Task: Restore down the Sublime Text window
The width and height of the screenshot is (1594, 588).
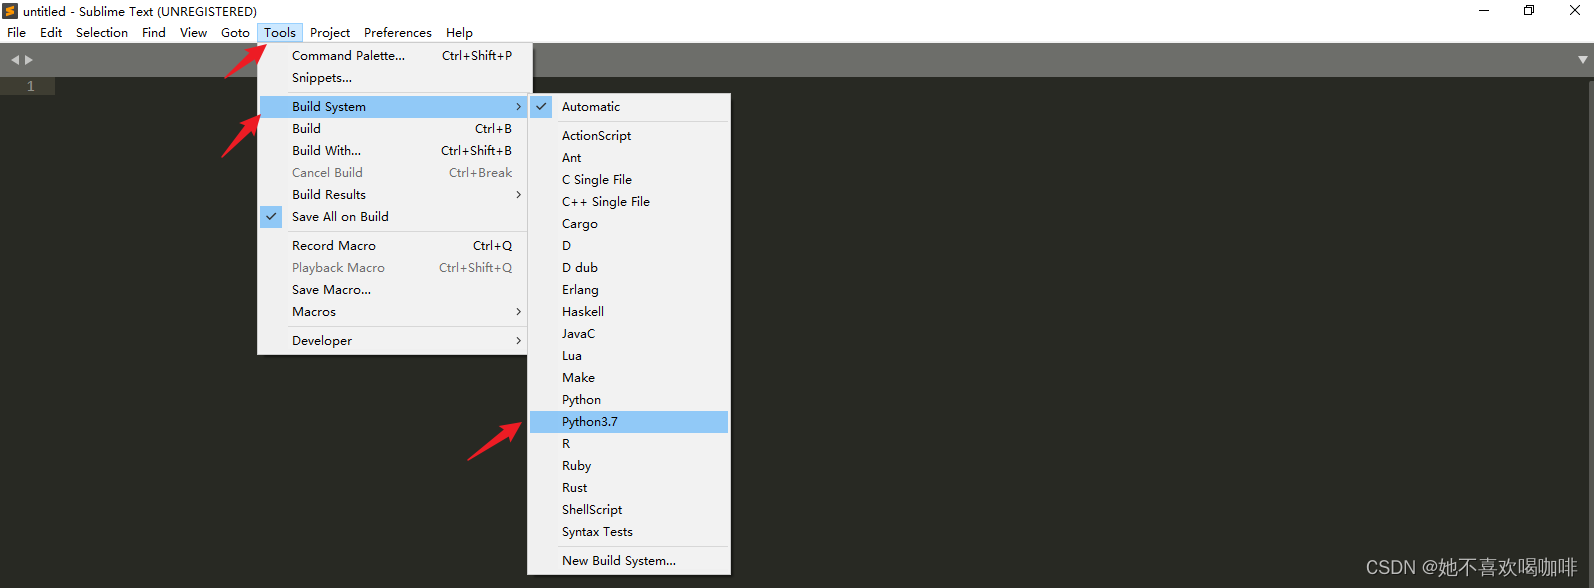Action: [x=1529, y=11]
